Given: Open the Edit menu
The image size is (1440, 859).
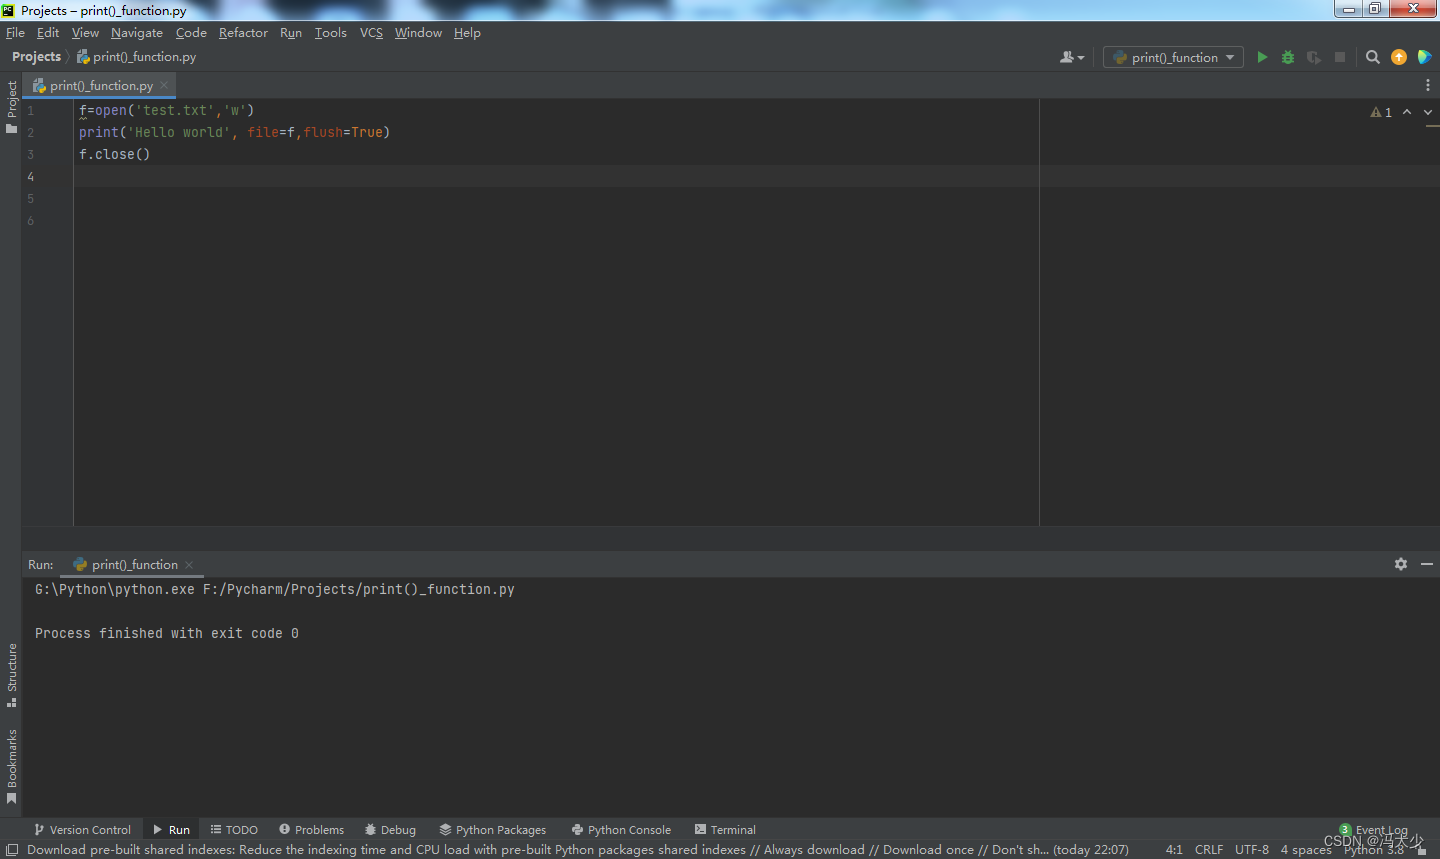Looking at the screenshot, I should 48,33.
